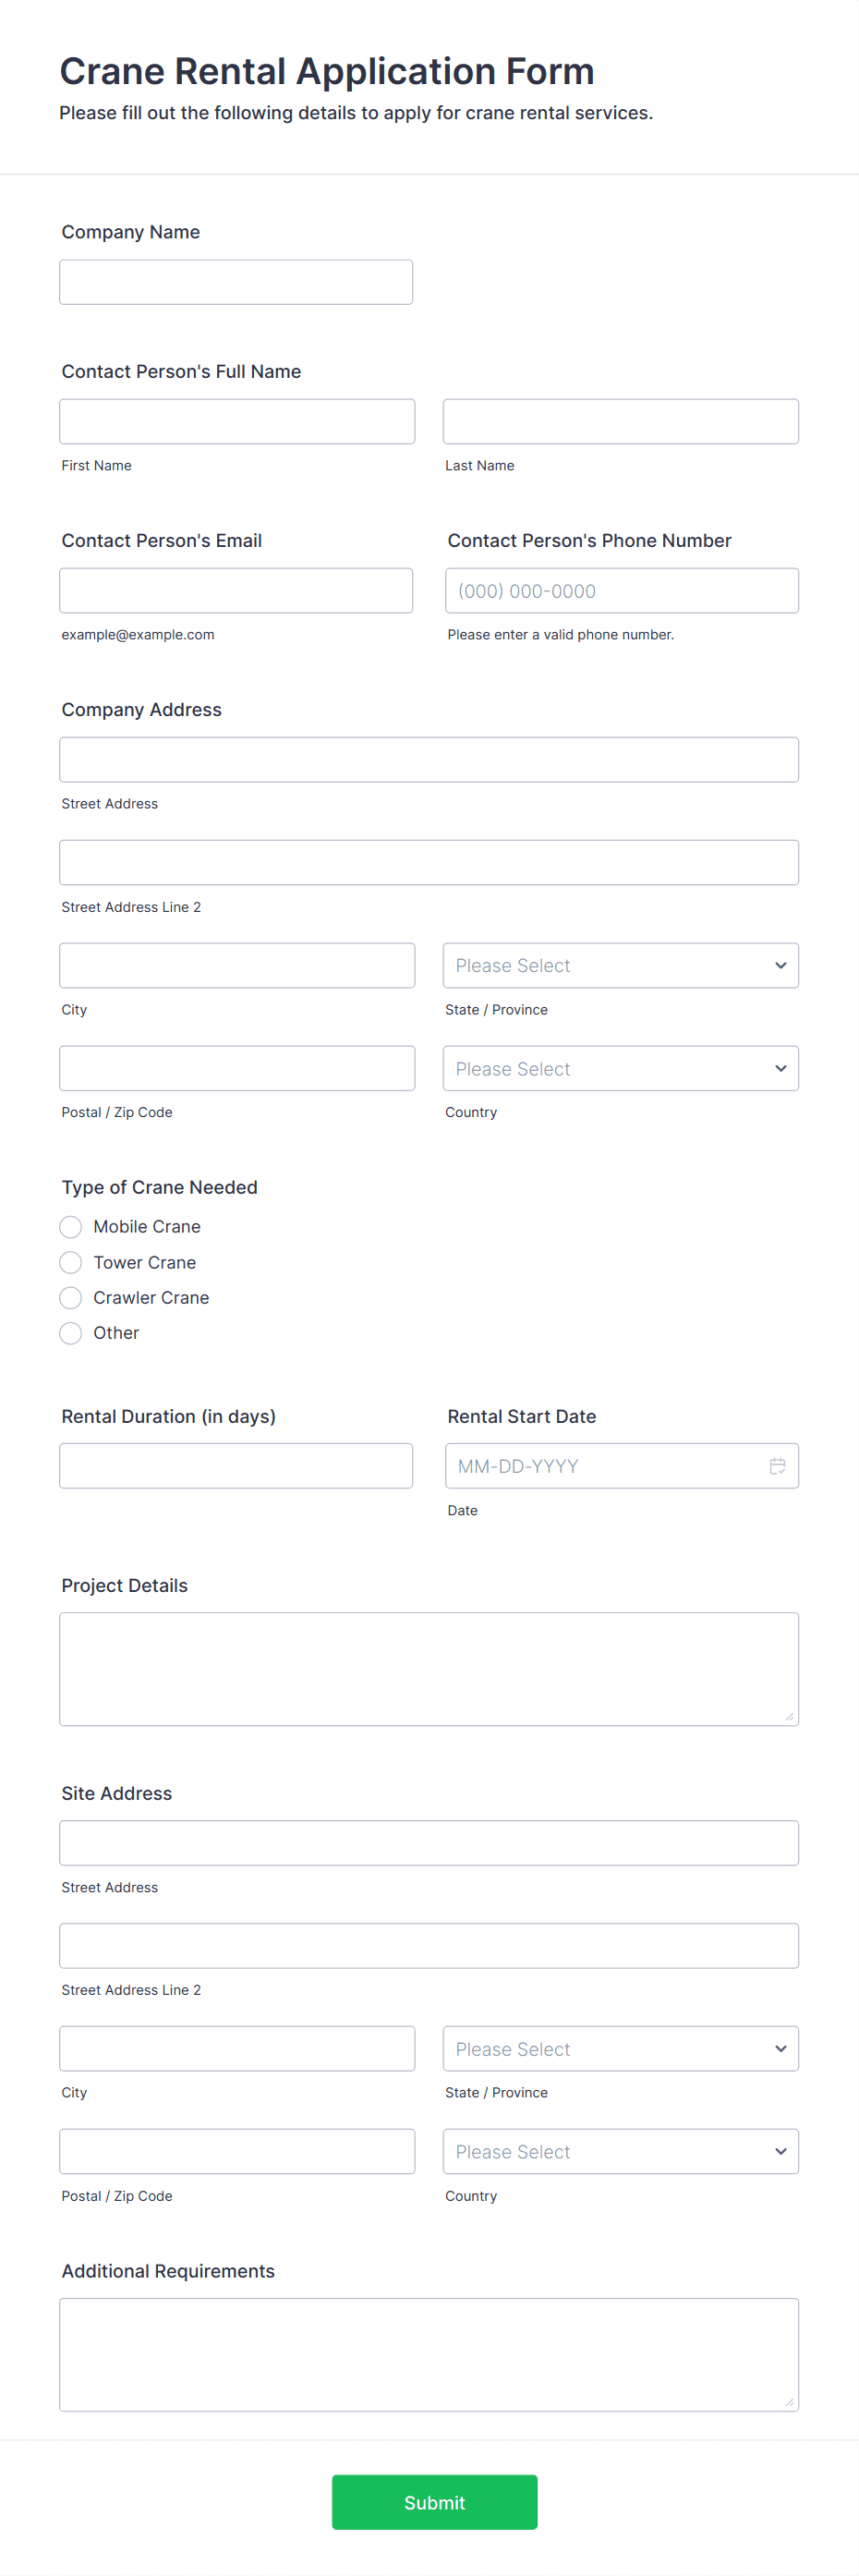Click the Street Address field under Company Address
Image resolution: width=859 pixels, height=2576 pixels.
(428, 759)
